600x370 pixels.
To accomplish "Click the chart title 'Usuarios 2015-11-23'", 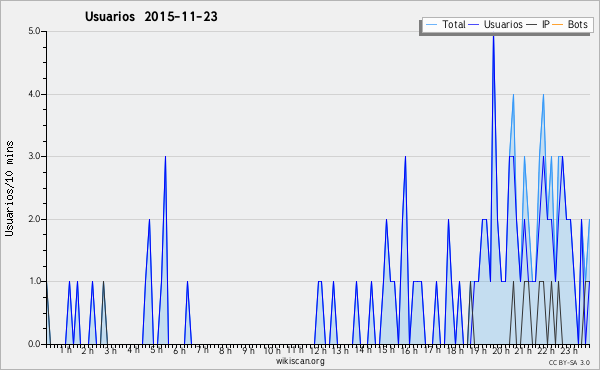I will point(151,16).
